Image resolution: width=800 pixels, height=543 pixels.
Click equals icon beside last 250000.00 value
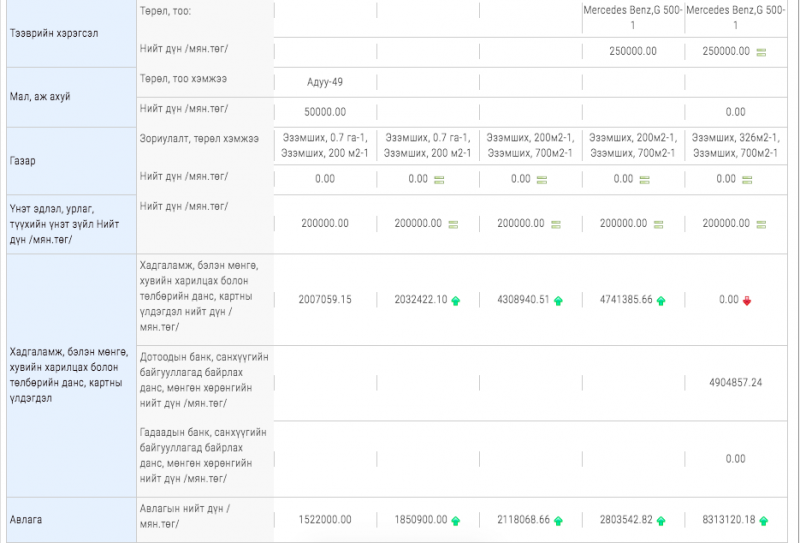tap(761, 52)
